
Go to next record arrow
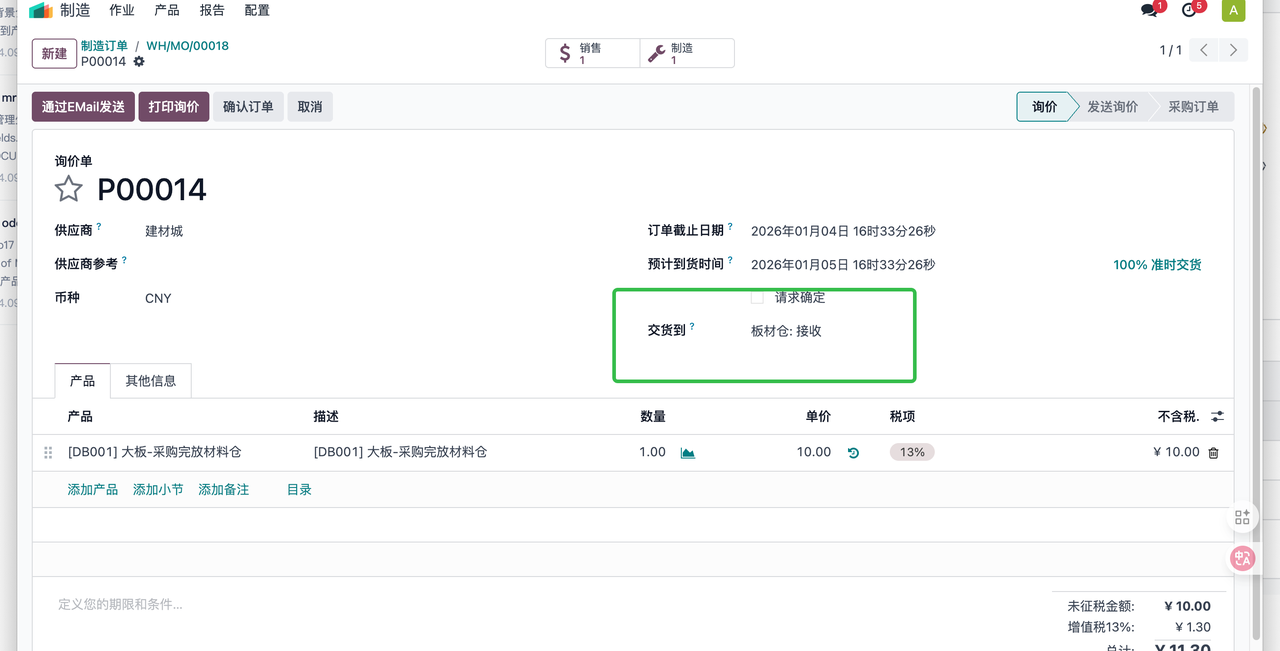click(x=1234, y=50)
